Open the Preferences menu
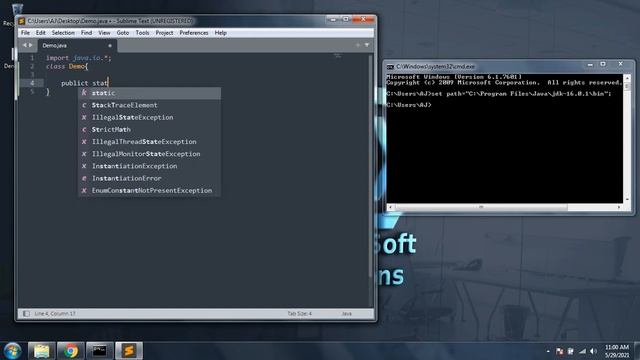 [193, 33]
